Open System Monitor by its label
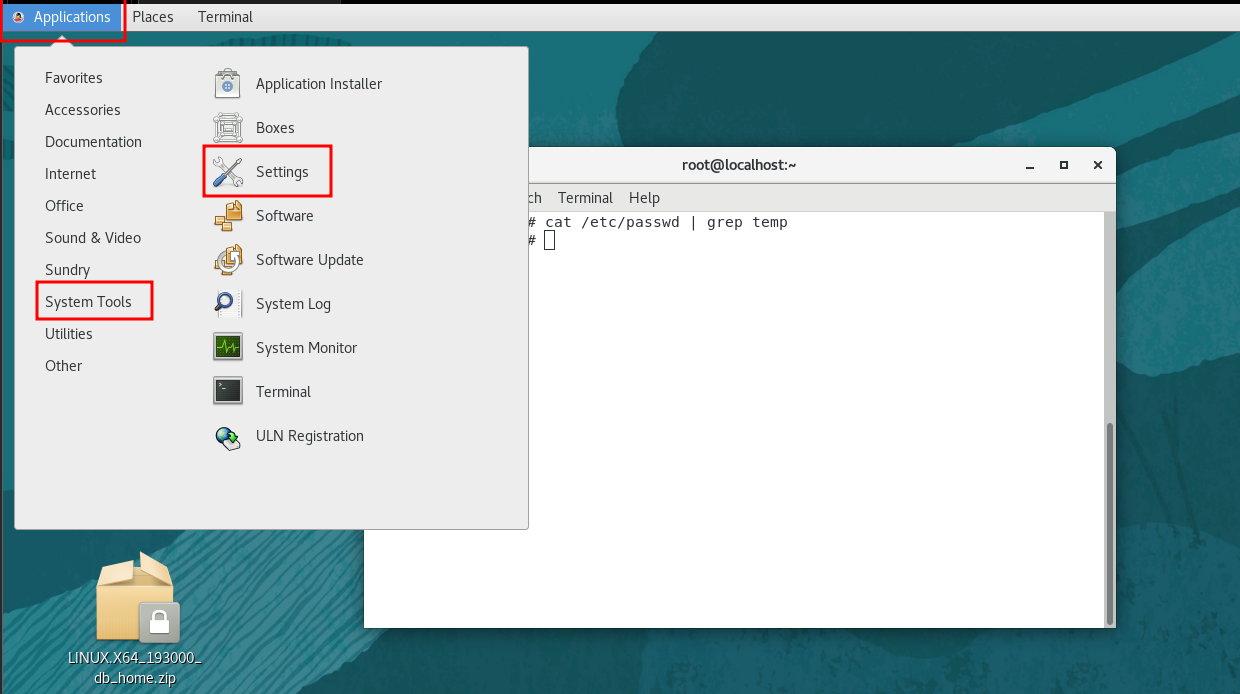The height and width of the screenshot is (694, 1240). pyautogui.click(x=306, y=348)
